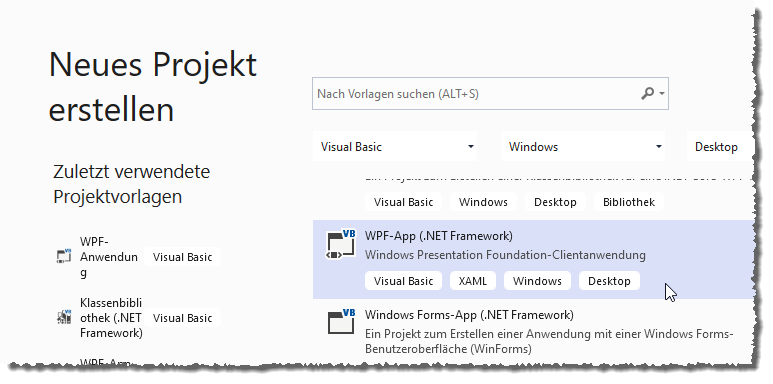This screenshot has width=773, height=384.
Task: Click the Windows tag of WPF-App
Action: click(537, 281)
